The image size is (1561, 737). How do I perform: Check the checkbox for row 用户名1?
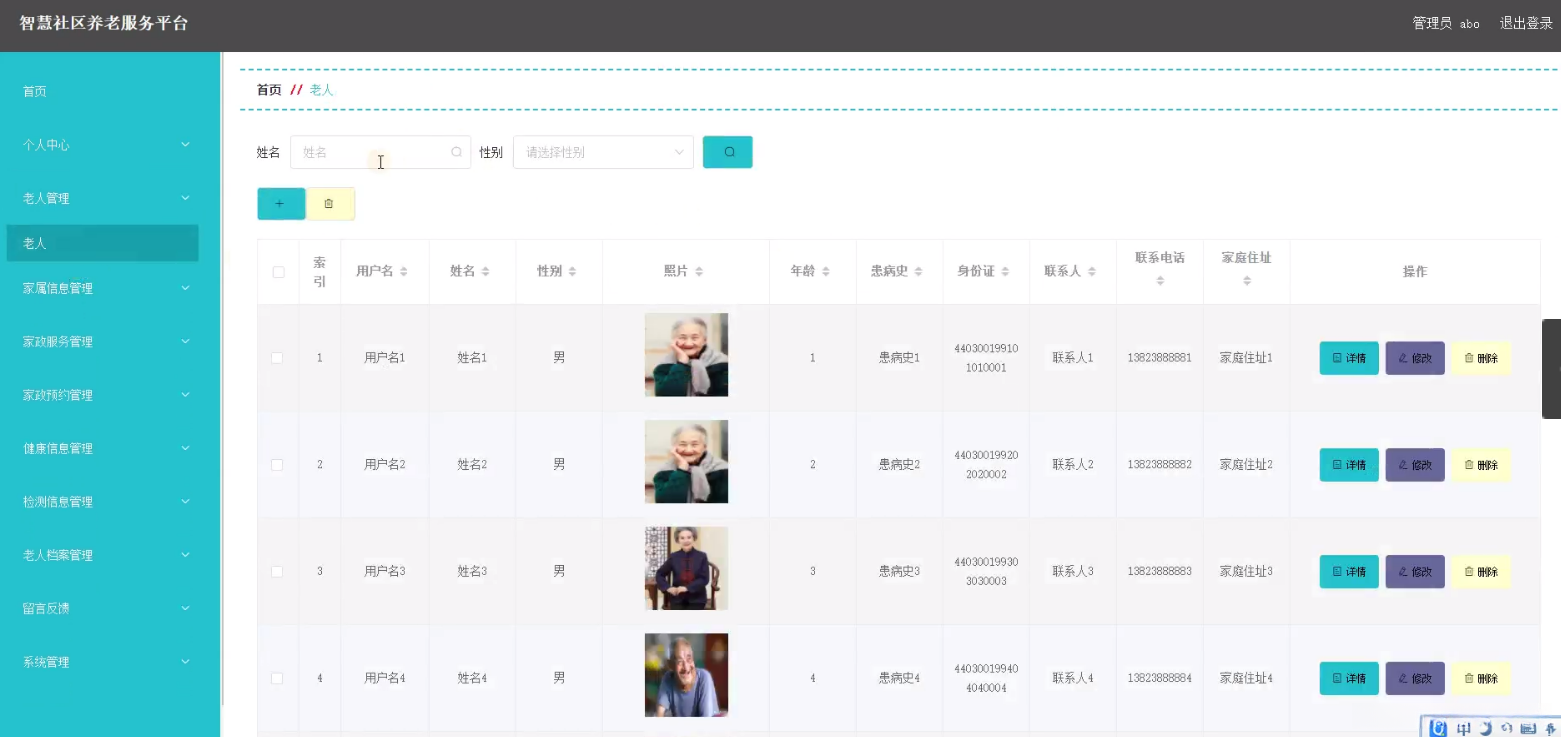point(277,358)
